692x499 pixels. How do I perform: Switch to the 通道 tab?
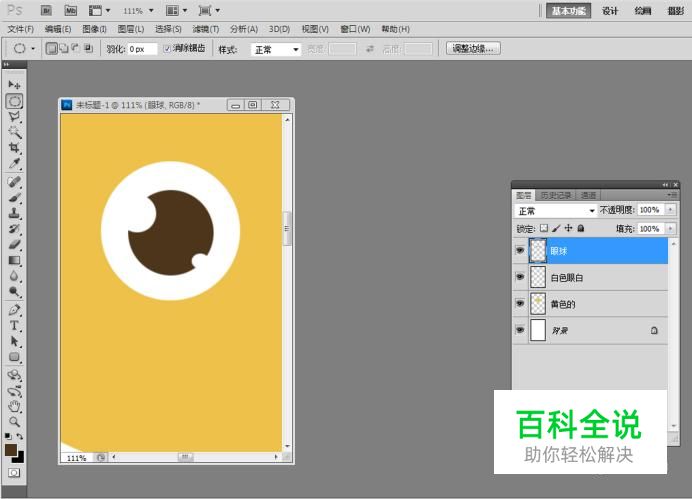pyautogui.click(x=588, y=195)
